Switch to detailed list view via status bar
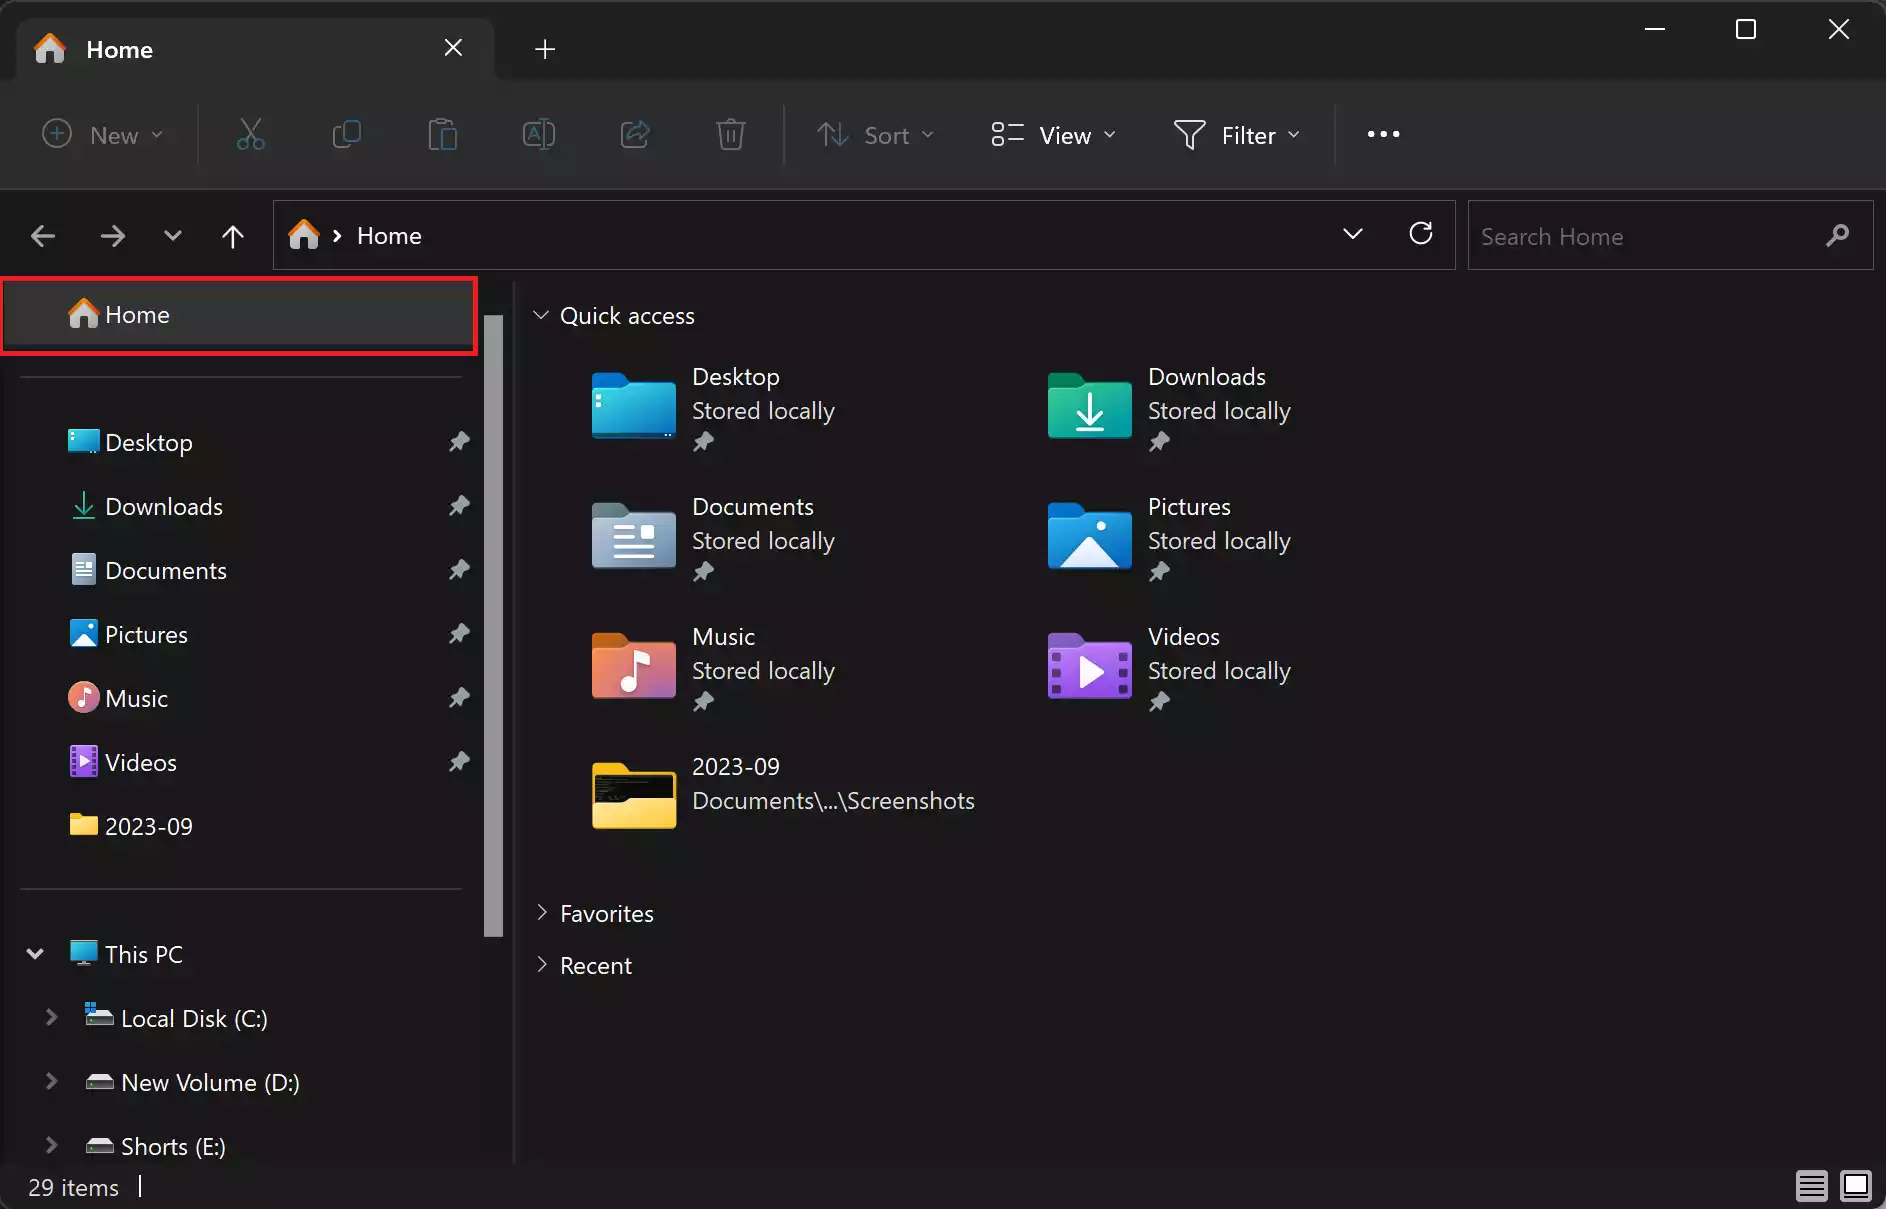 (x=1810, y=1185)
